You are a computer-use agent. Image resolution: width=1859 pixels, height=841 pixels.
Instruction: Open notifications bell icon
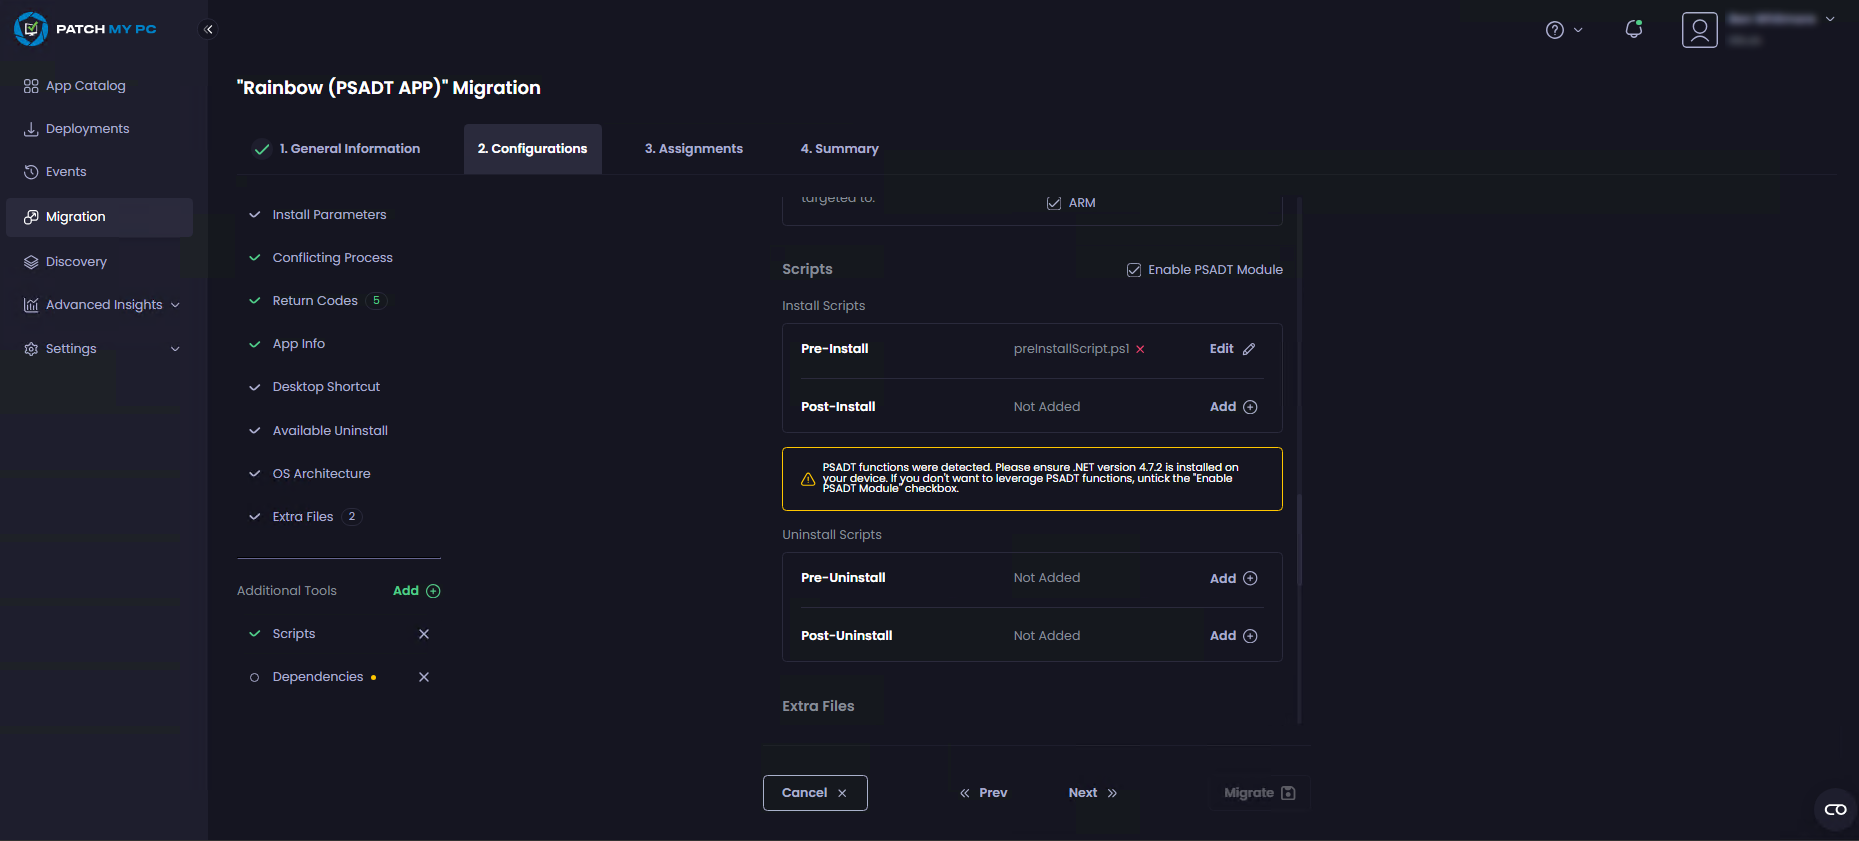click(1634, 29)
